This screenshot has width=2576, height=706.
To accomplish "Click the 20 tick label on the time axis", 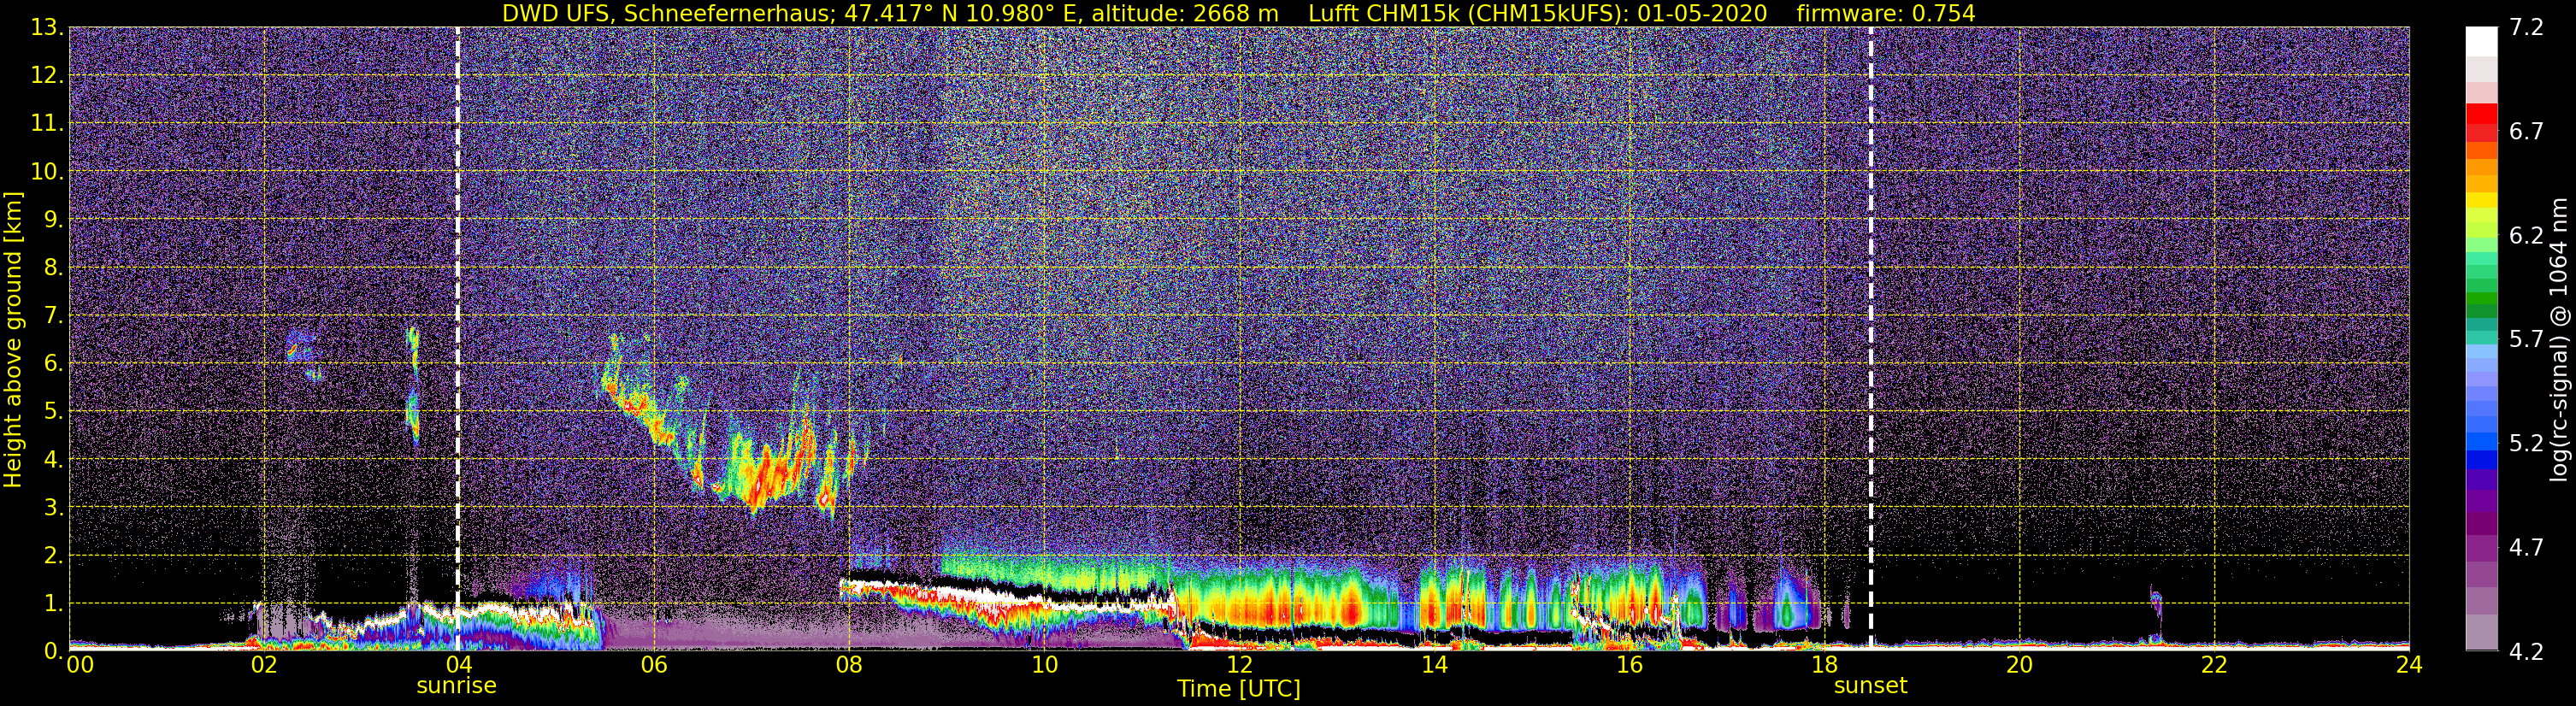I will (x=2019, y=666).
